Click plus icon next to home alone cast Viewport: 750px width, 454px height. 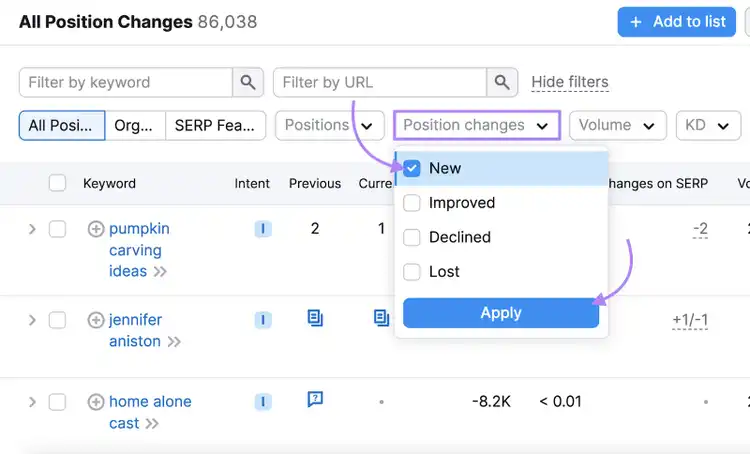click(x=96, y=402)
